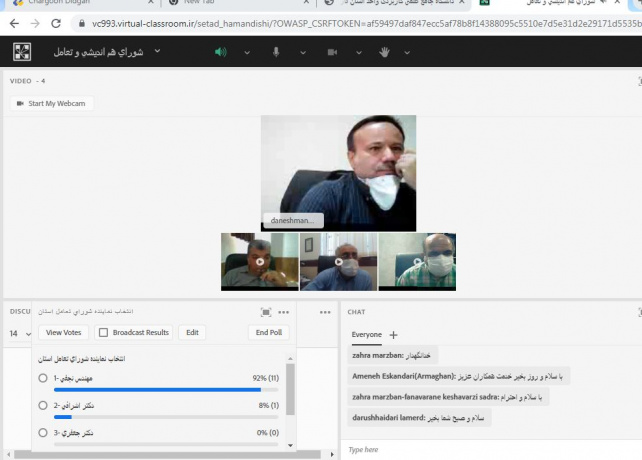Toggle Broadcast Results checkbox
This screenshot has width=642, height=460.
pyautogui.click(x=103, y=332)
